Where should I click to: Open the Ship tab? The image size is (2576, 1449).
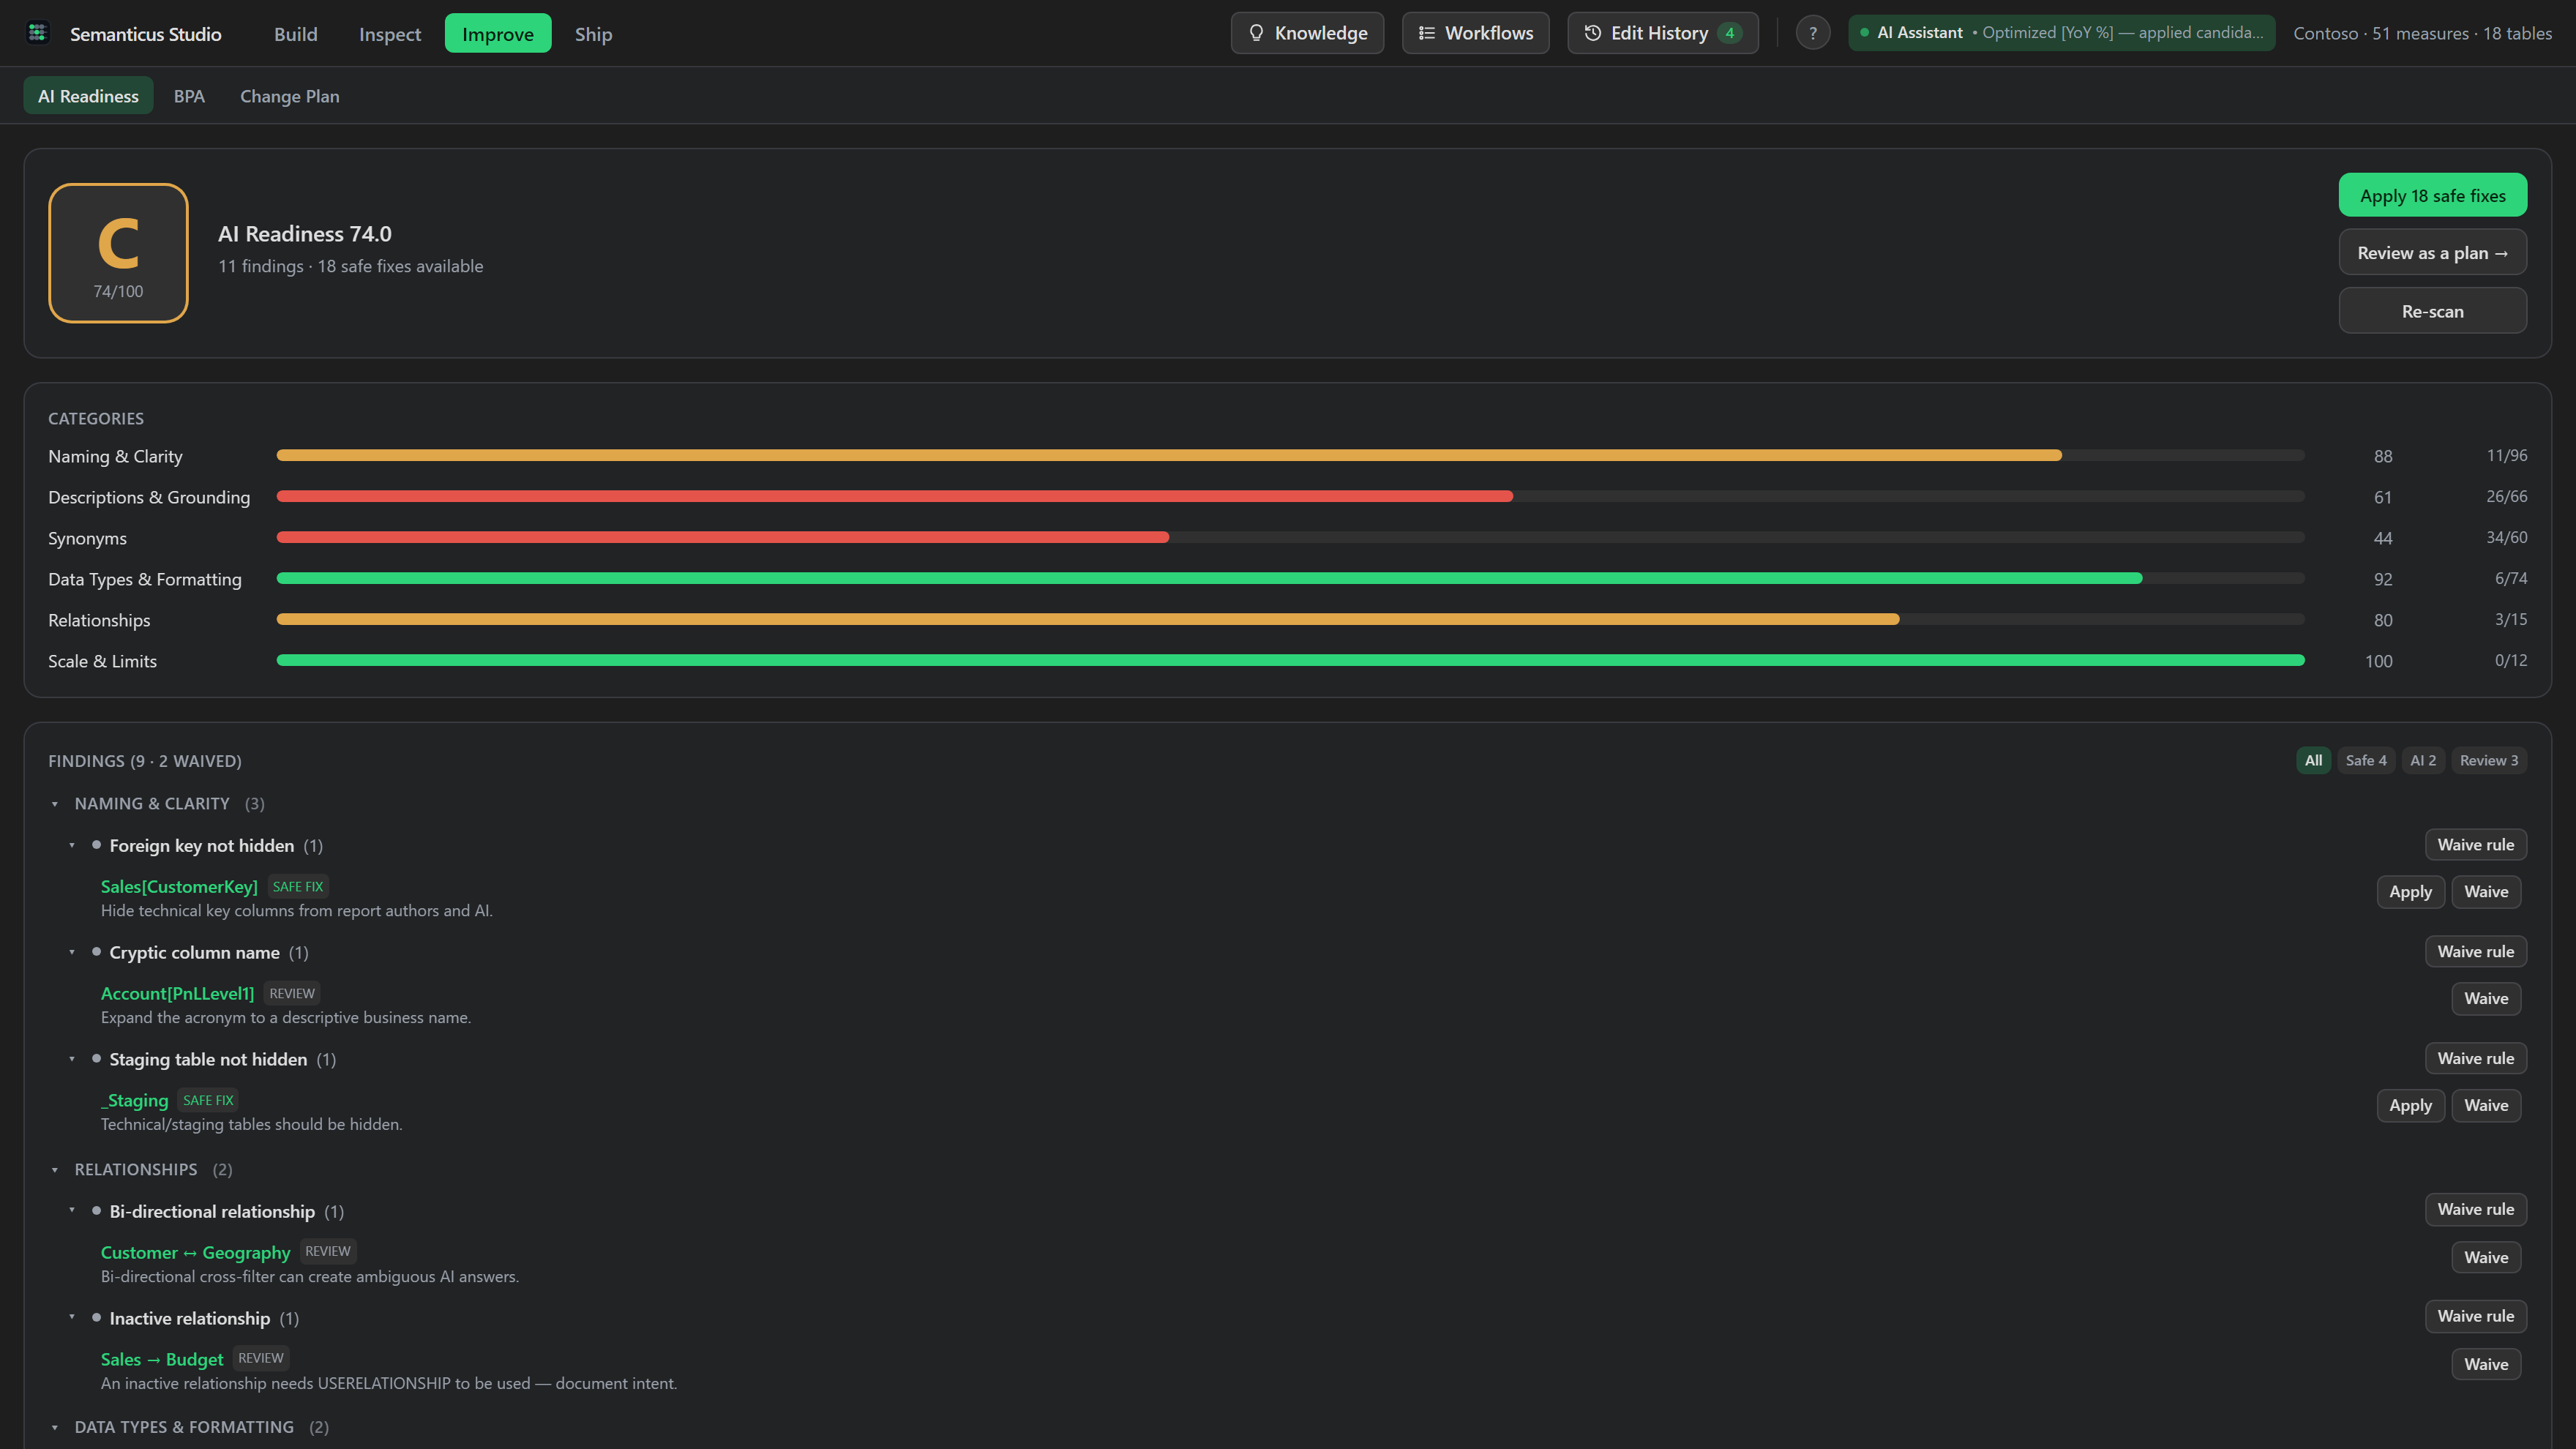point(593,34)
